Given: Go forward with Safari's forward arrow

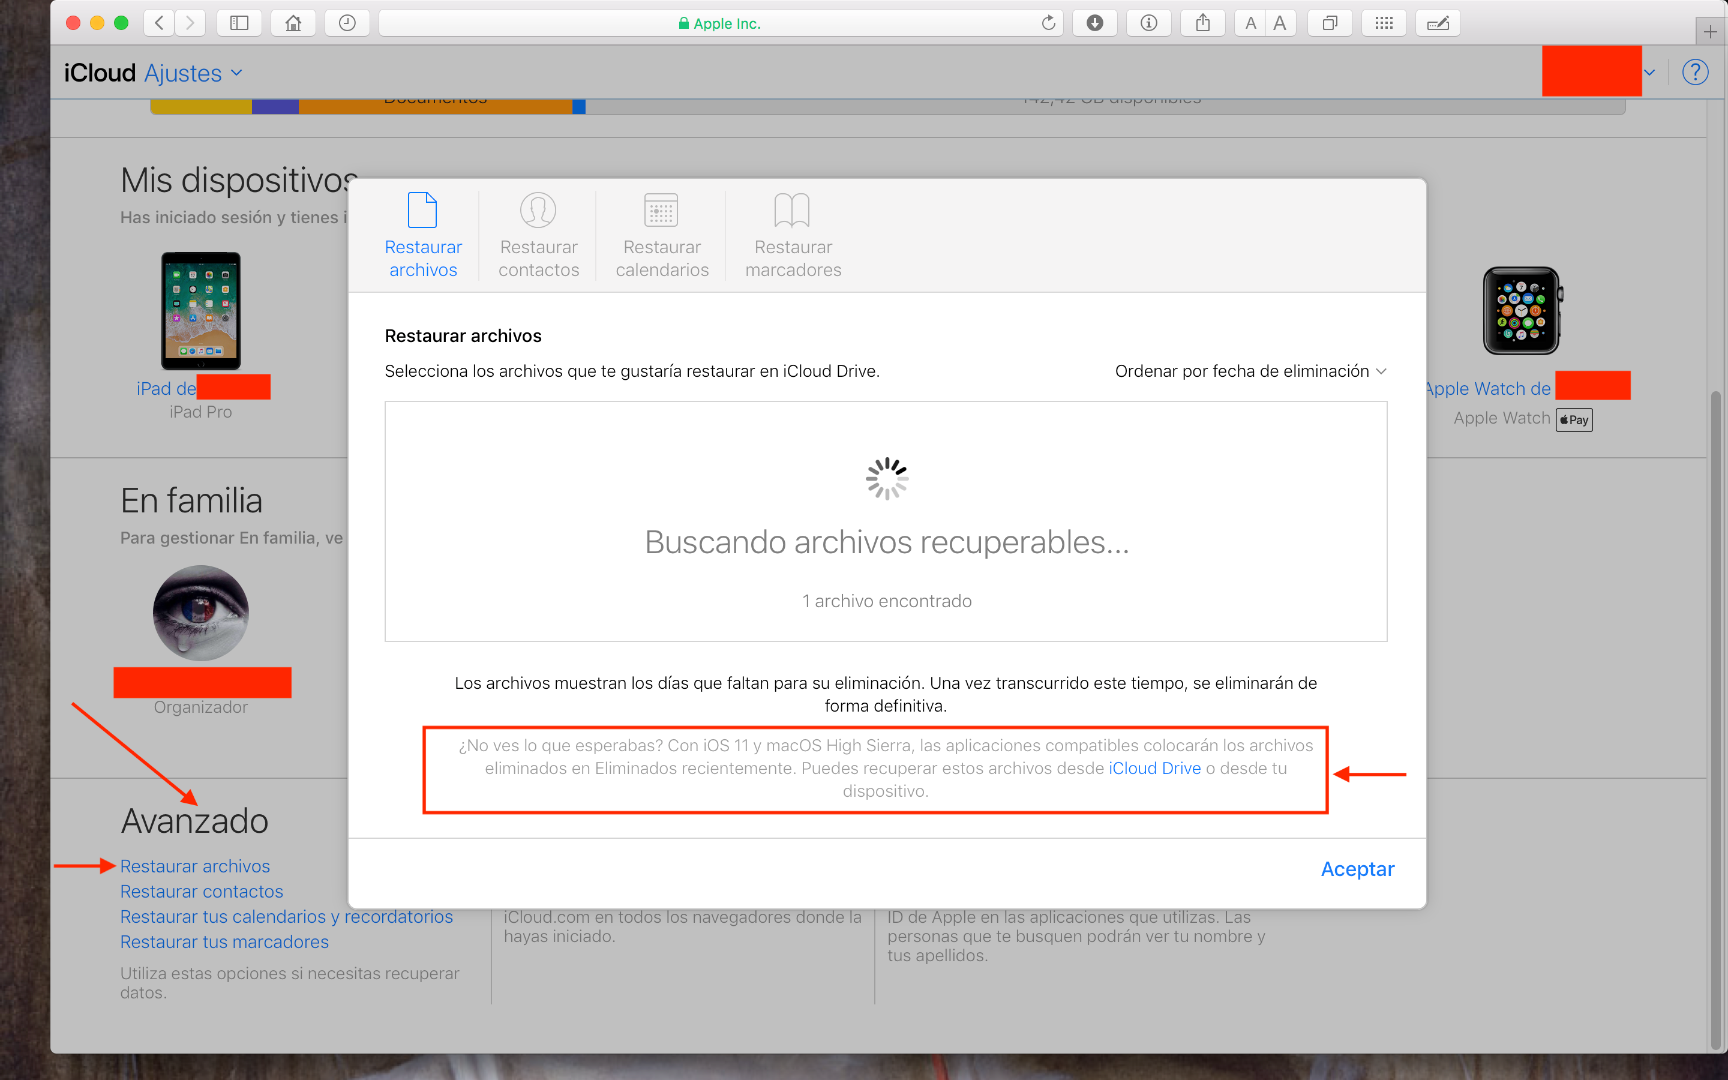Looking at the screenshot, I should 190,23.
